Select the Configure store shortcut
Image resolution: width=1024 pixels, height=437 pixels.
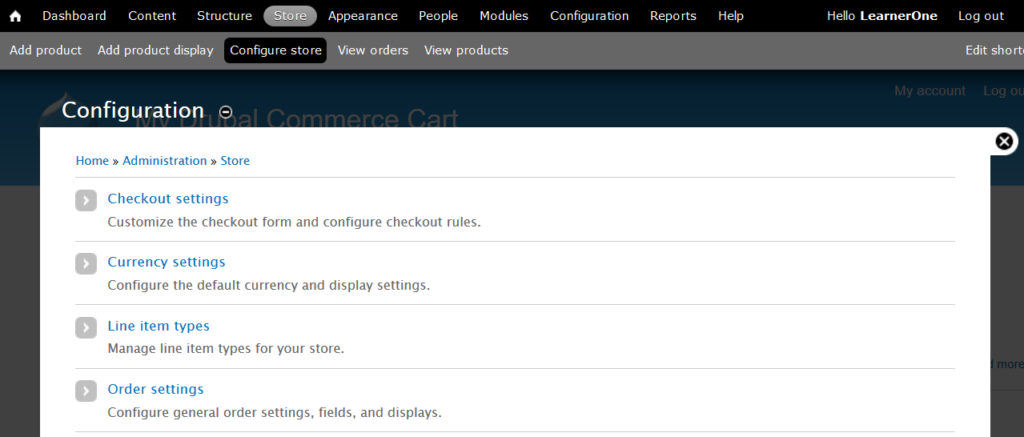(276, 50)
